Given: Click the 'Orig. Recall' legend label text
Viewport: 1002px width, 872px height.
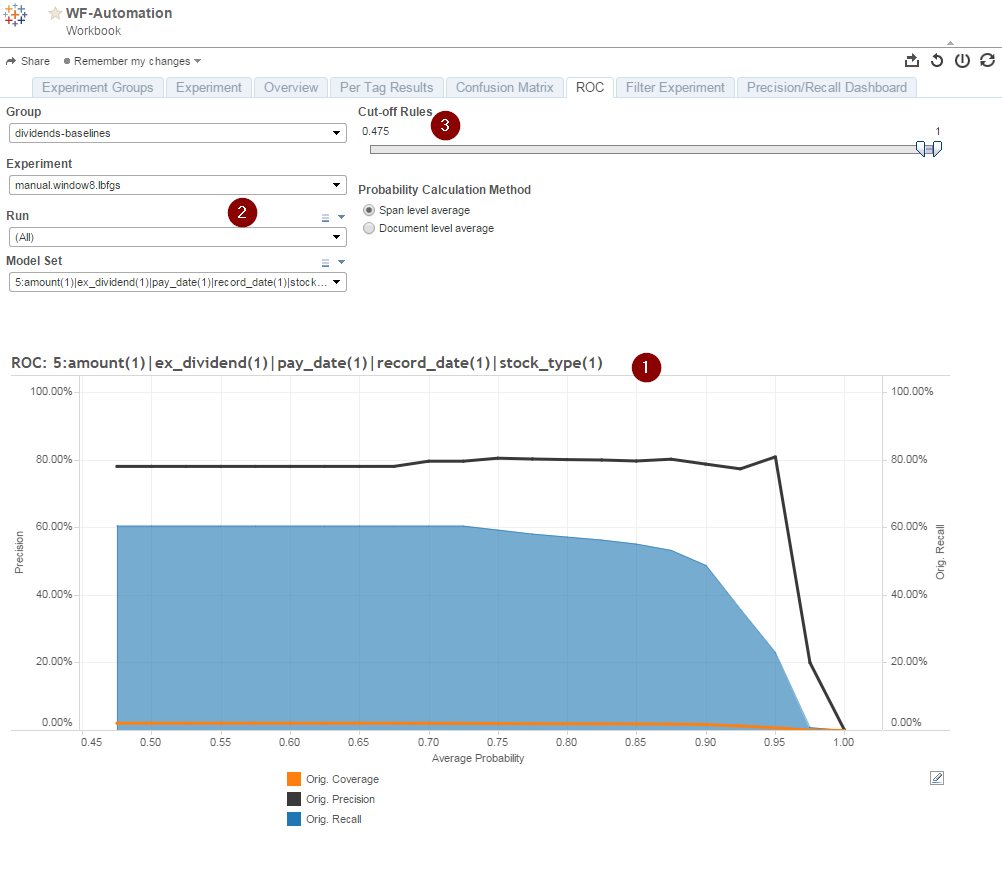Looking at the screenshot, I should pyautogui.click(x=334, y=819).
